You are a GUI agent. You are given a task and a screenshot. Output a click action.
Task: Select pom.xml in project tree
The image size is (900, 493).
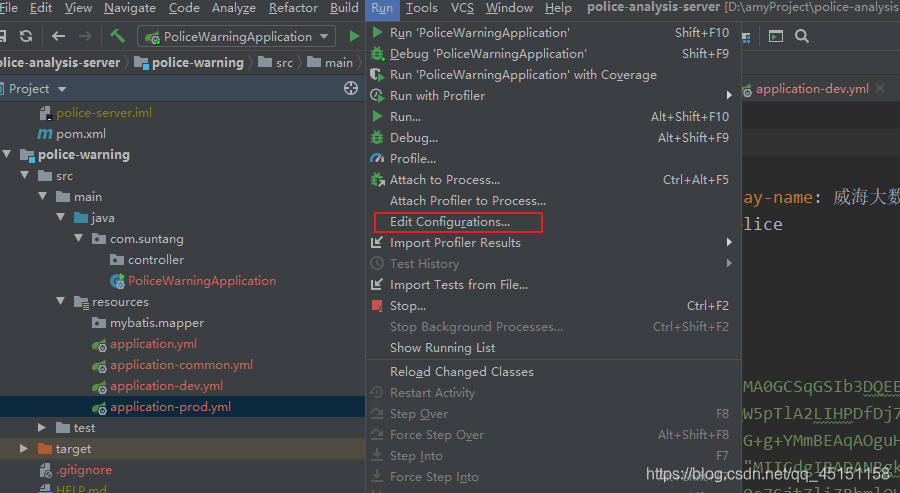(80, 134)
